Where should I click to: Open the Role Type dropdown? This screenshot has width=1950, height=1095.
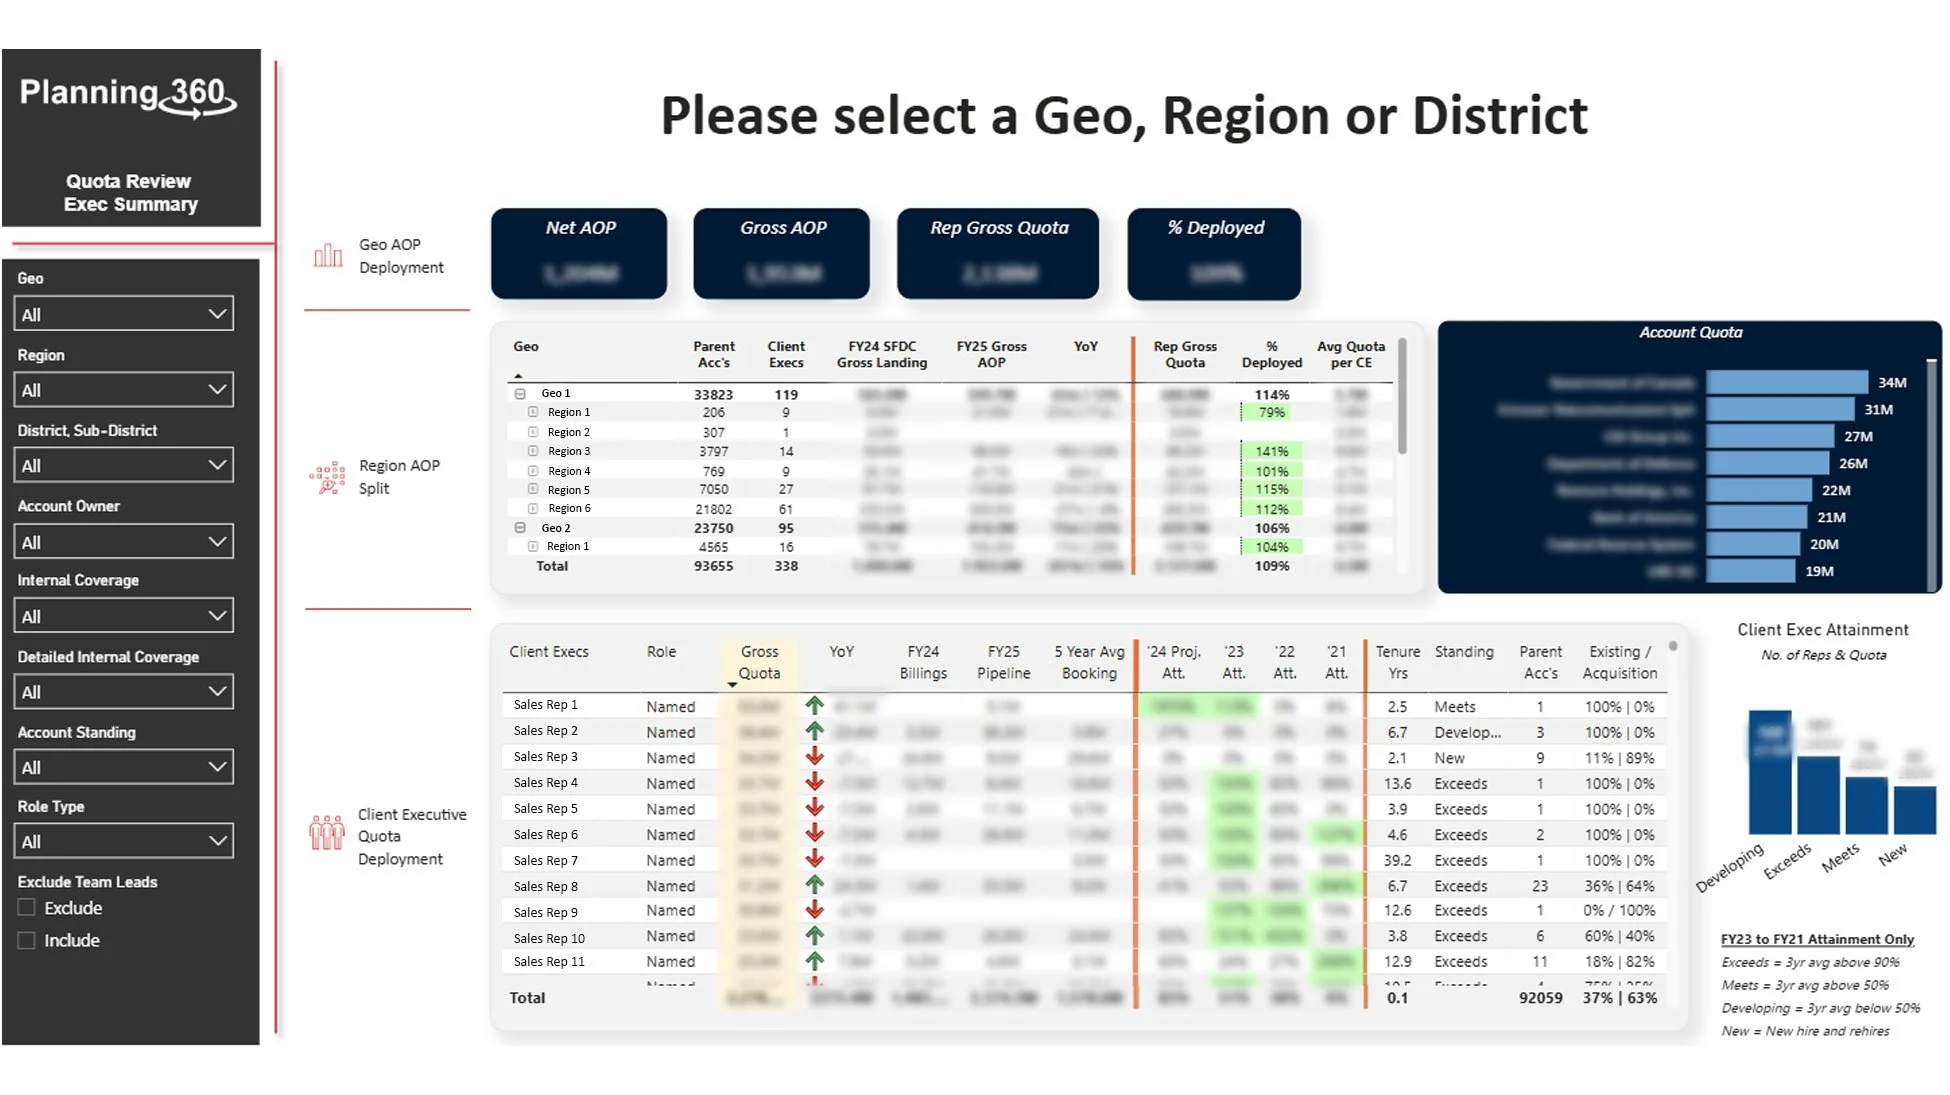coord(123,840)
